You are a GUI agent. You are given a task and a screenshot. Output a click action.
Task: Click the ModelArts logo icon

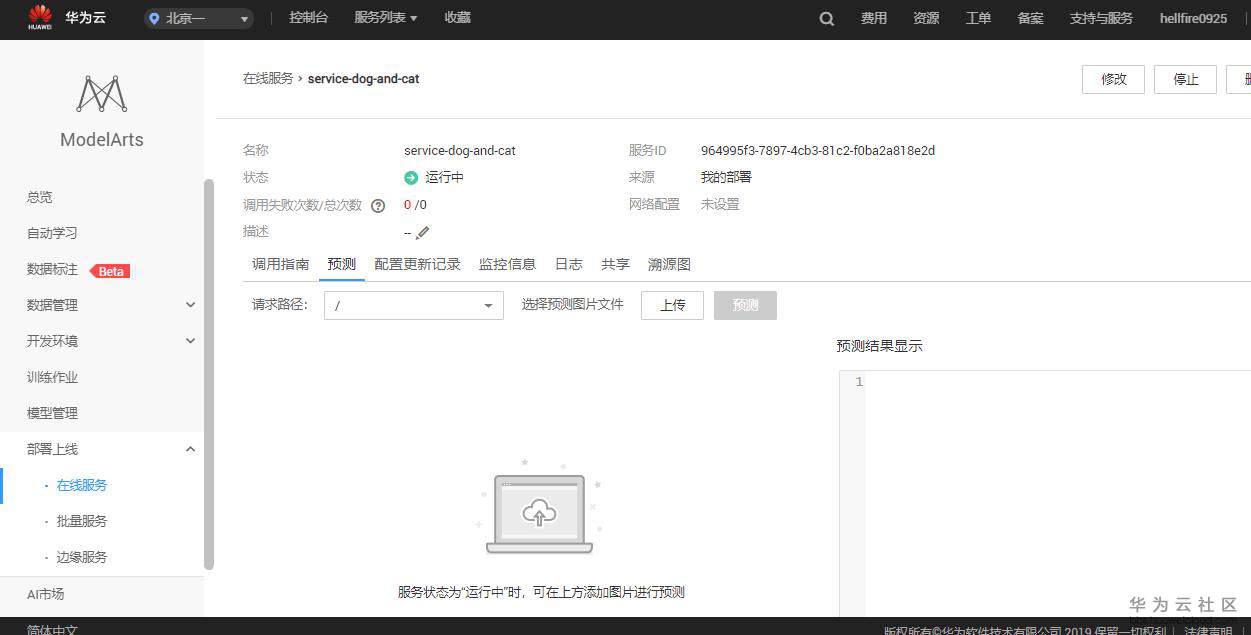(102, 94)
